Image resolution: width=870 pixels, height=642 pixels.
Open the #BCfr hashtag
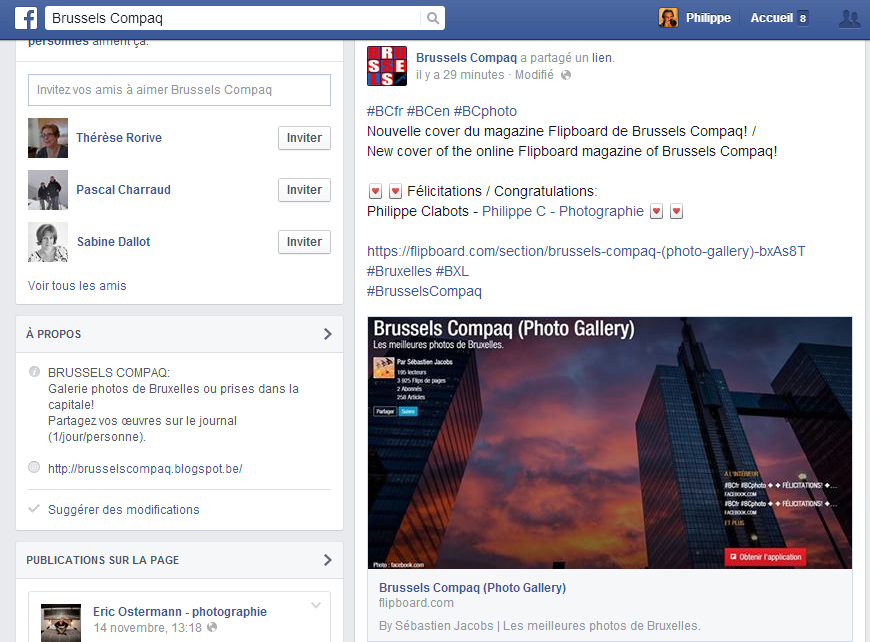(385, 111)
